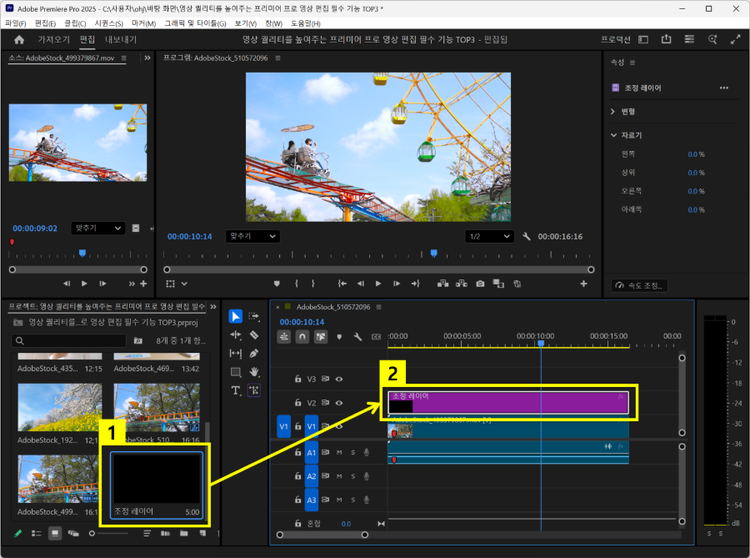Toggle timeline snap magnet button

pos(303,337)
